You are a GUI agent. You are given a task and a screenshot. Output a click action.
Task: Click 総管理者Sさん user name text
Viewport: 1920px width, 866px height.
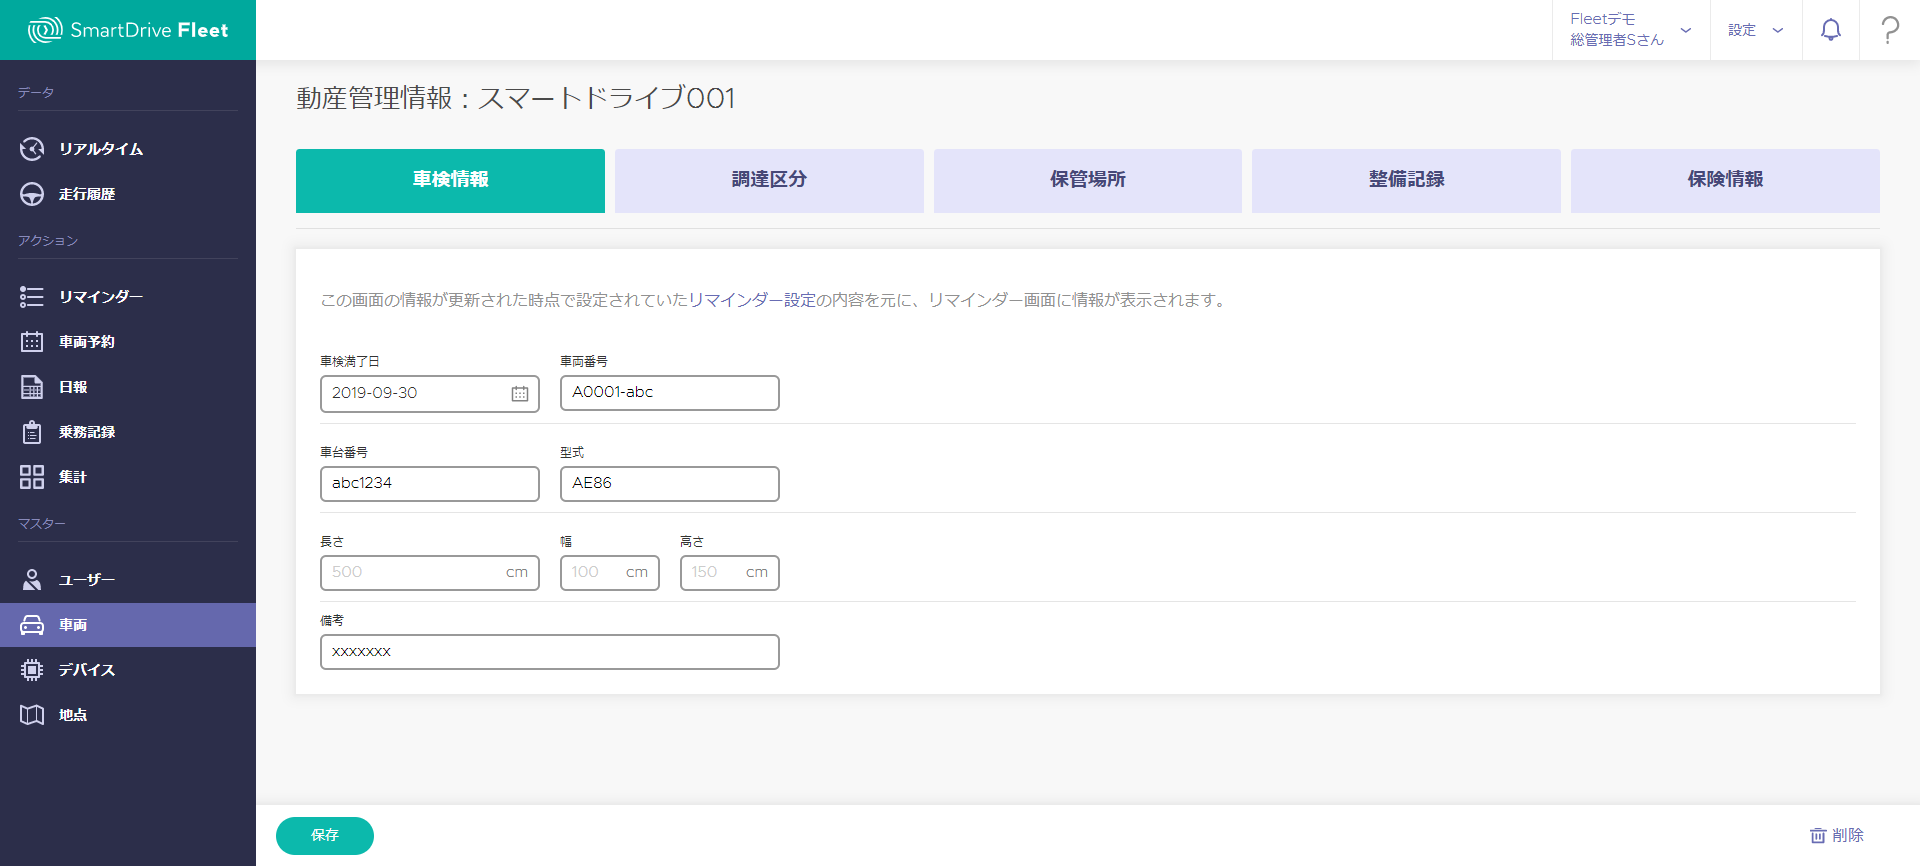pos(1617,40)
